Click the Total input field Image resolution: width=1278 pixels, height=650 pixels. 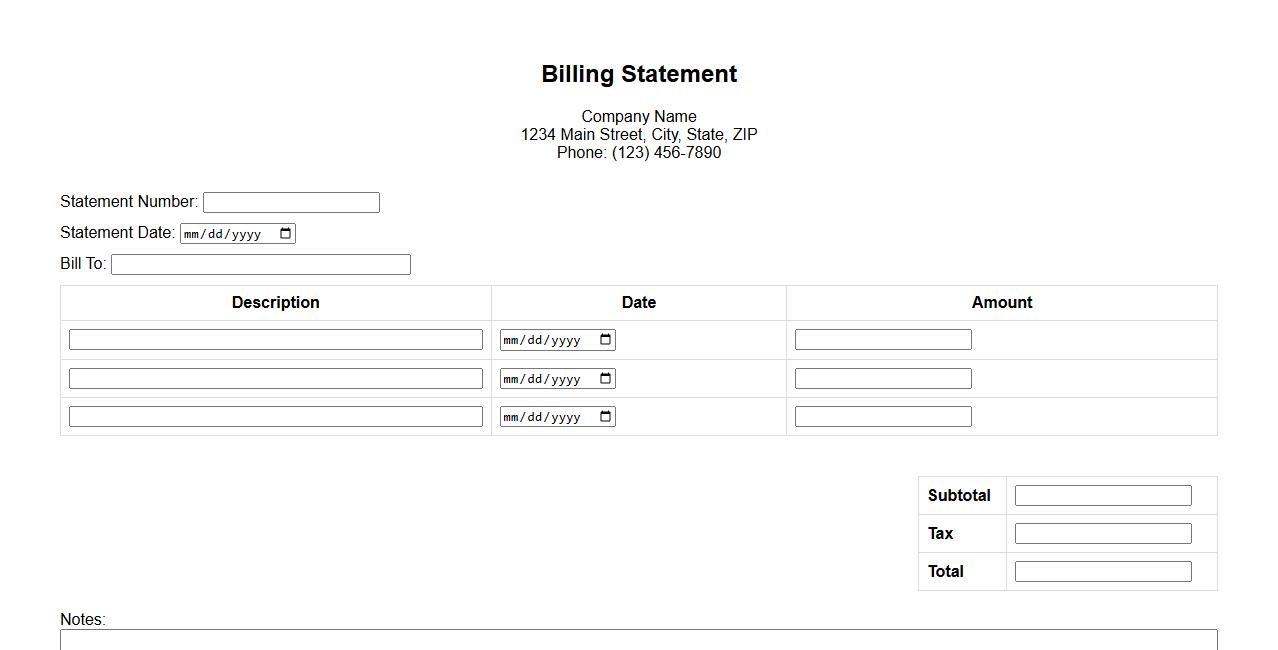[x=1103, y=572]
